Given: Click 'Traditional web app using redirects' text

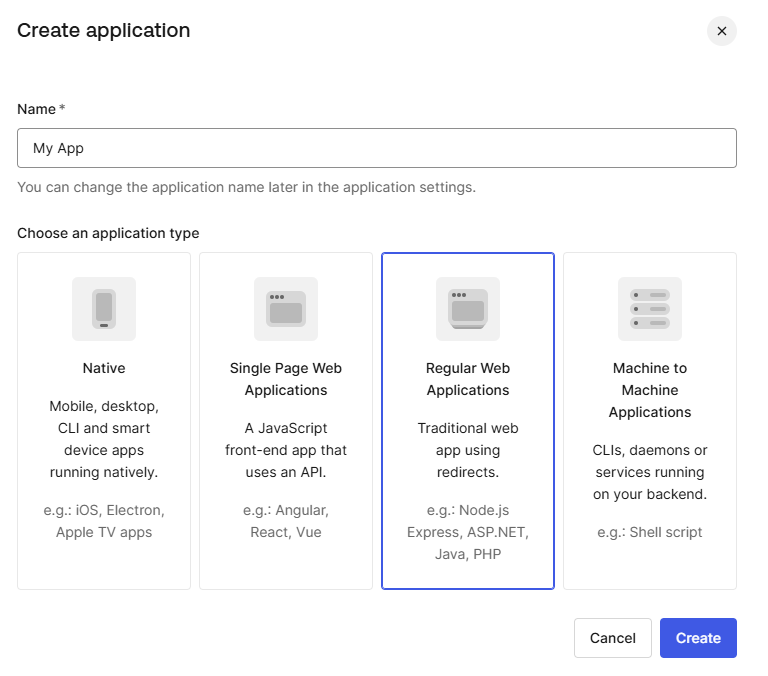Looking at the screenshot, I should (468, 450).
